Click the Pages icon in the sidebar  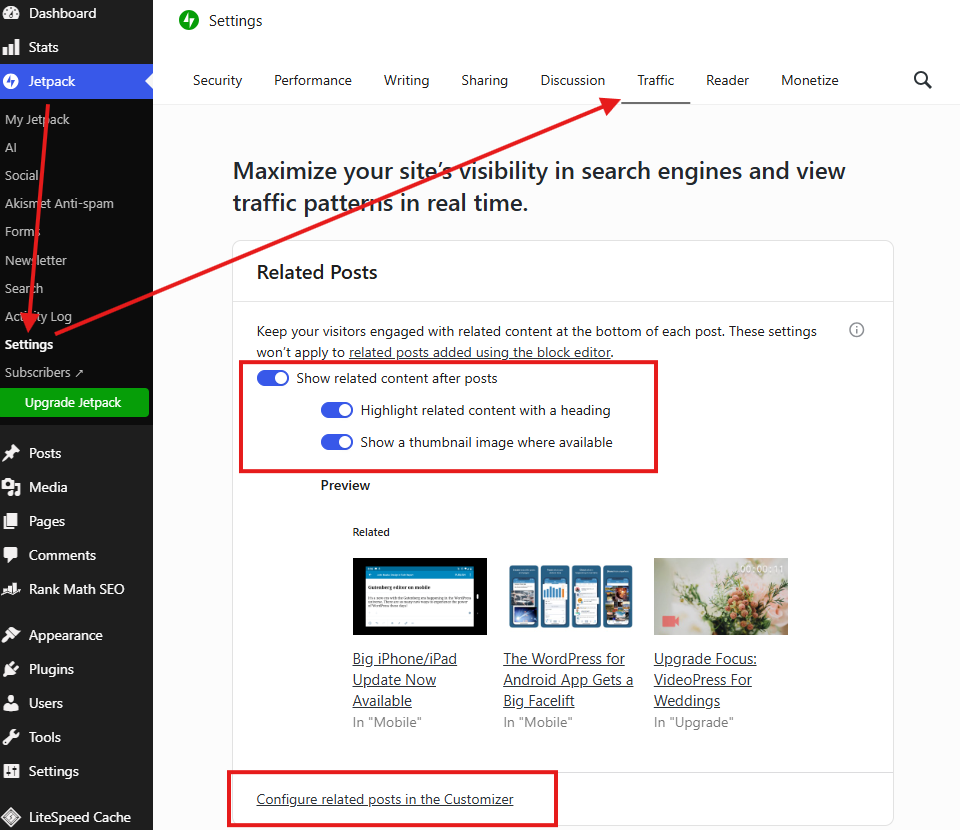(10, 521)
